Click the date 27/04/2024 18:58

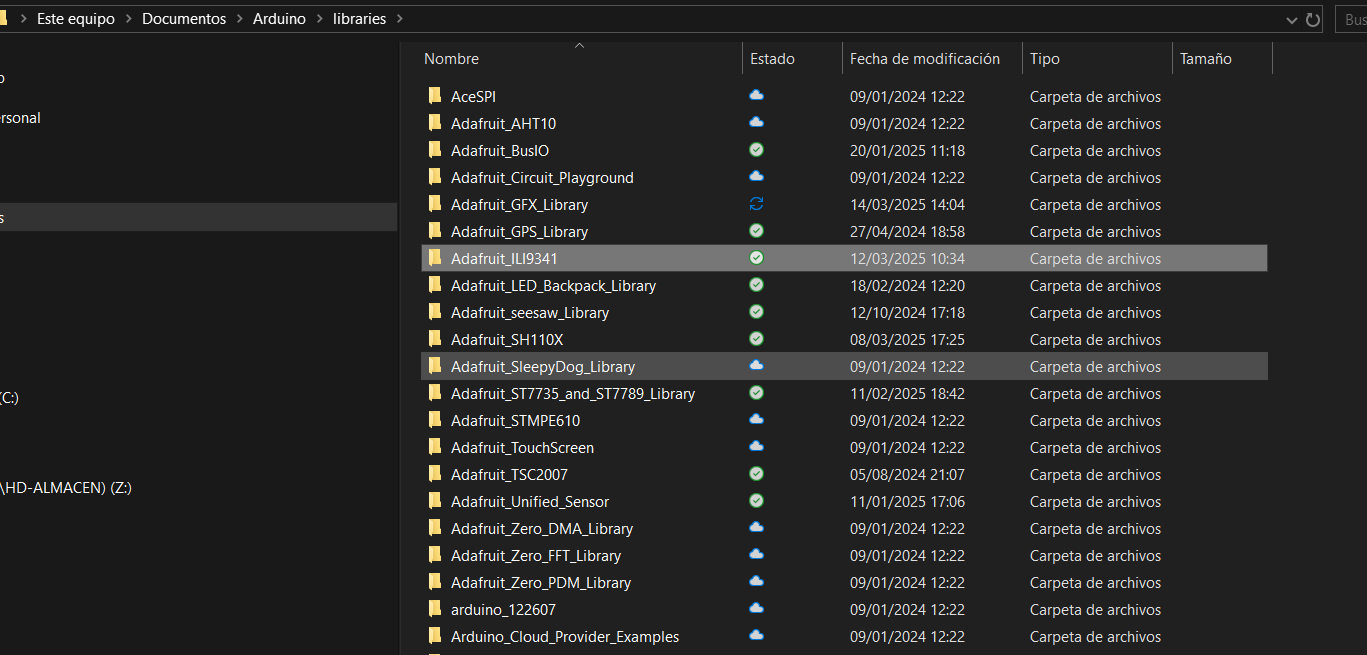pyautogui.click(x=907, y=232)
